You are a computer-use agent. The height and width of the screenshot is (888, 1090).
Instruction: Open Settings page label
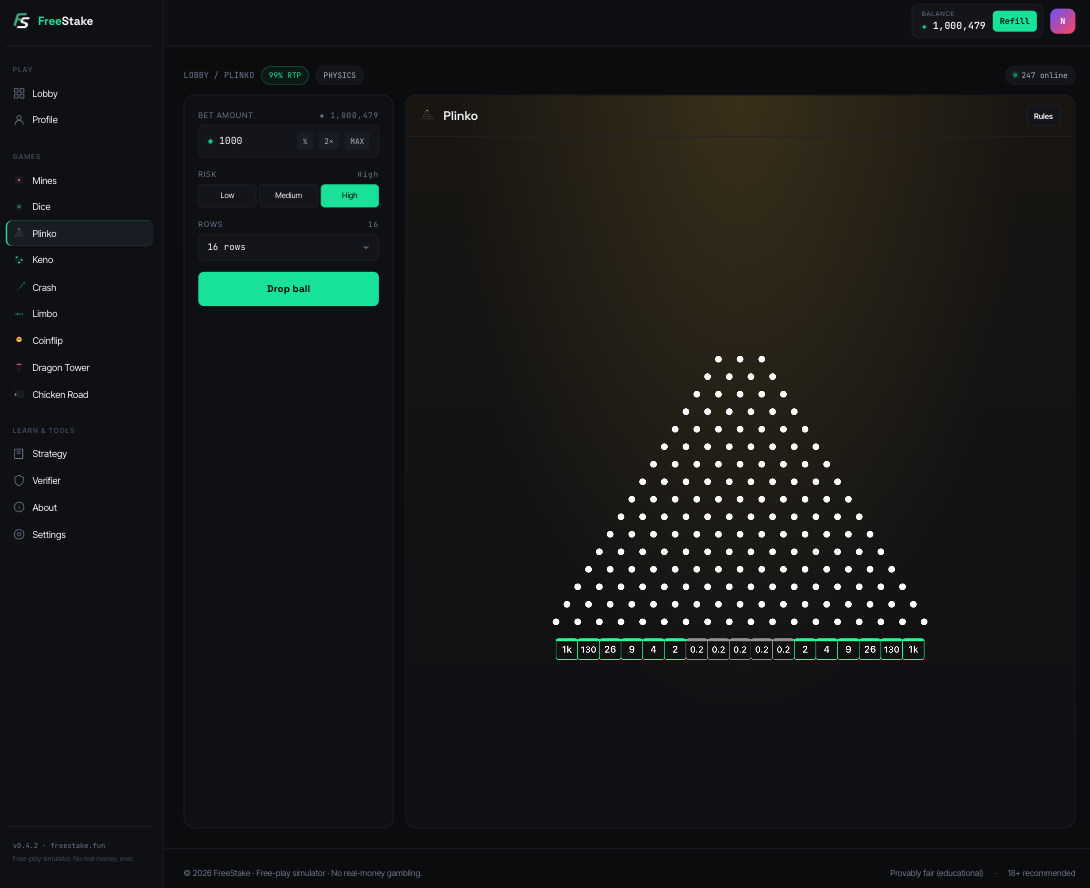(x=49, y=535)
